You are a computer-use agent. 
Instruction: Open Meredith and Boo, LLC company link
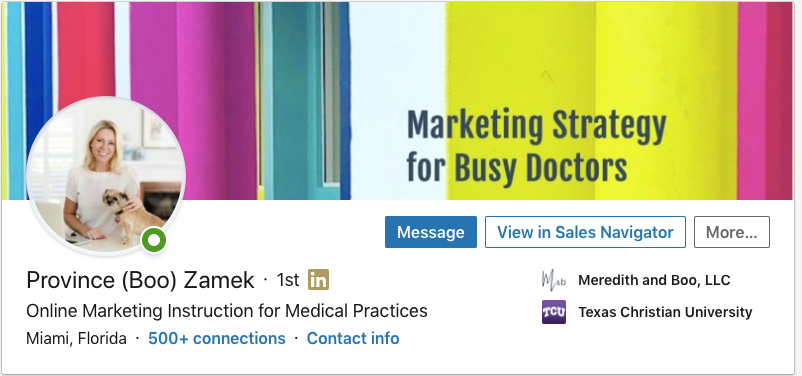(x=654, y=280)
